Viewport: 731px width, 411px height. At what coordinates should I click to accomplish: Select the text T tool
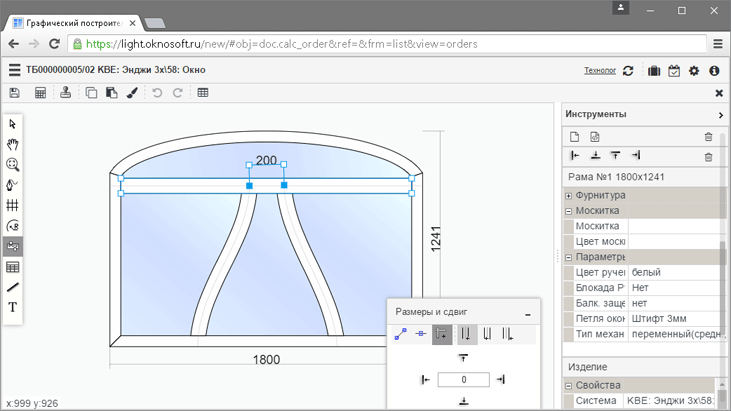coord(13,307)
